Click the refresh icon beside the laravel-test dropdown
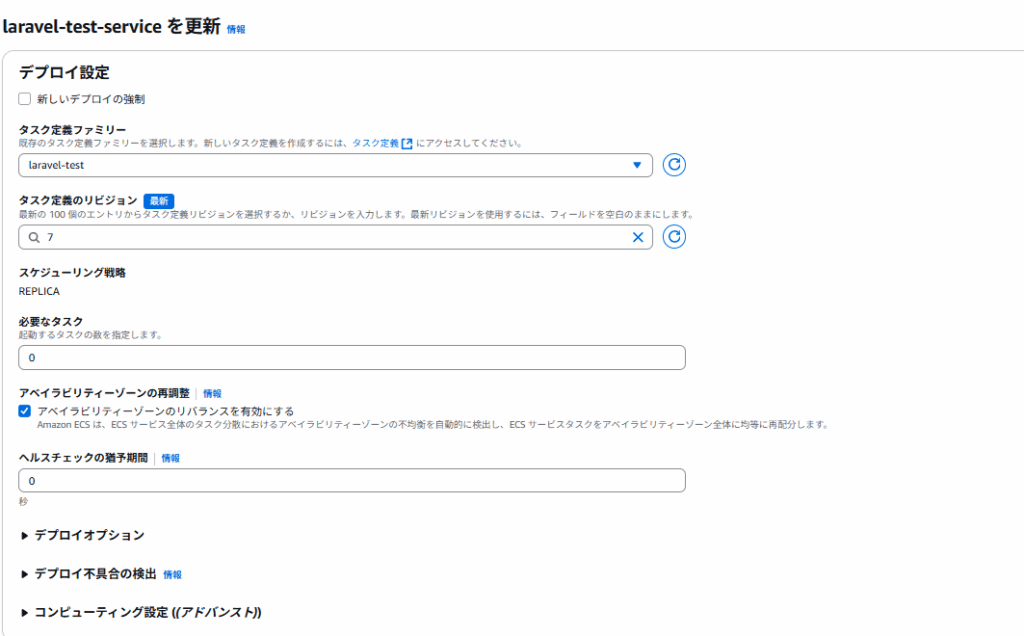 coord(675,165)
